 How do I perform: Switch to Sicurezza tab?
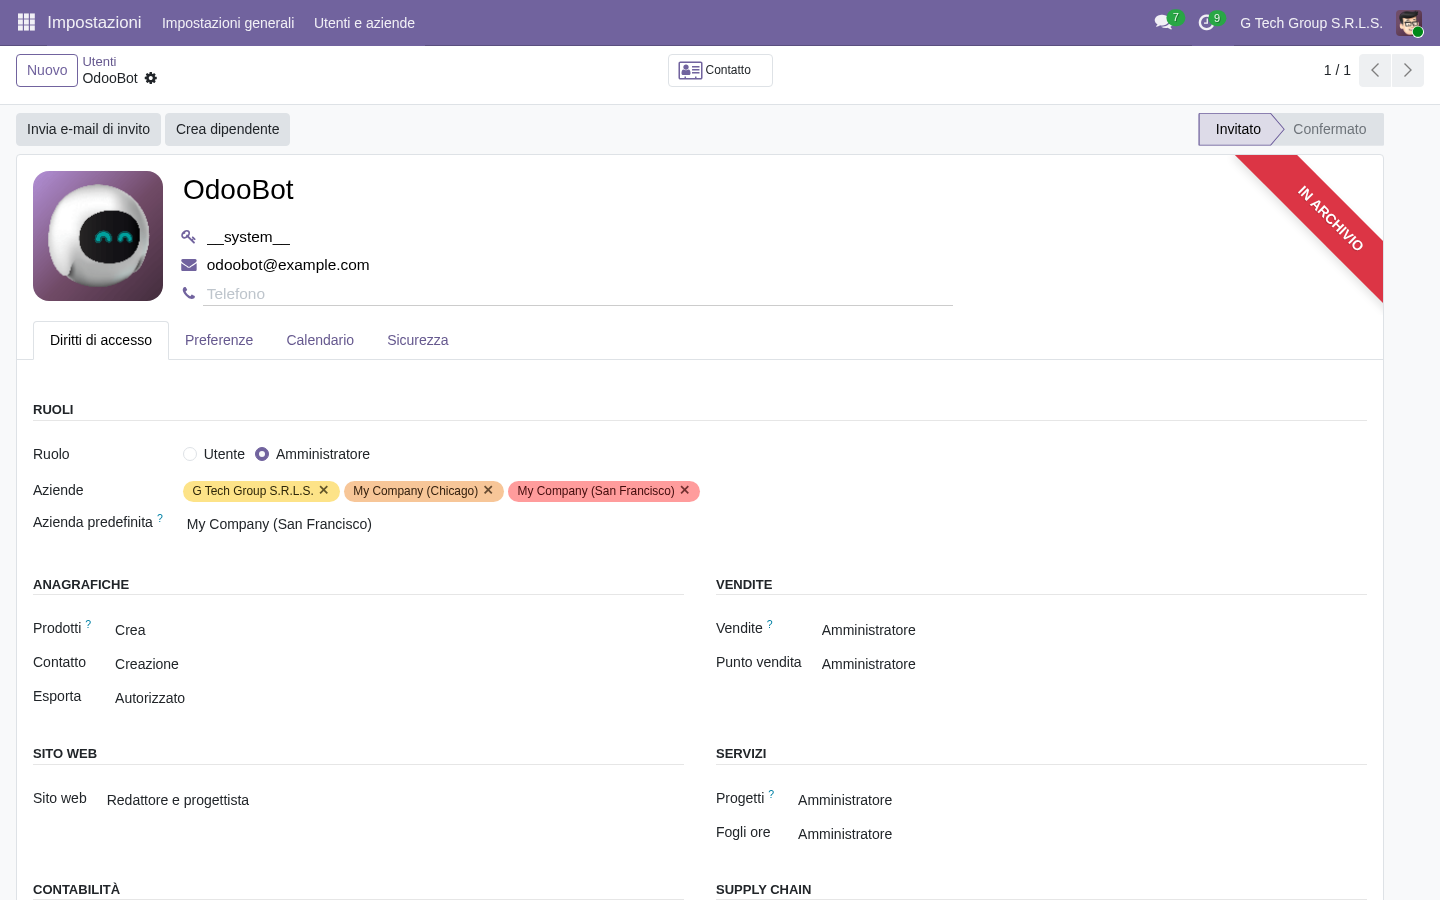(418, 340)
